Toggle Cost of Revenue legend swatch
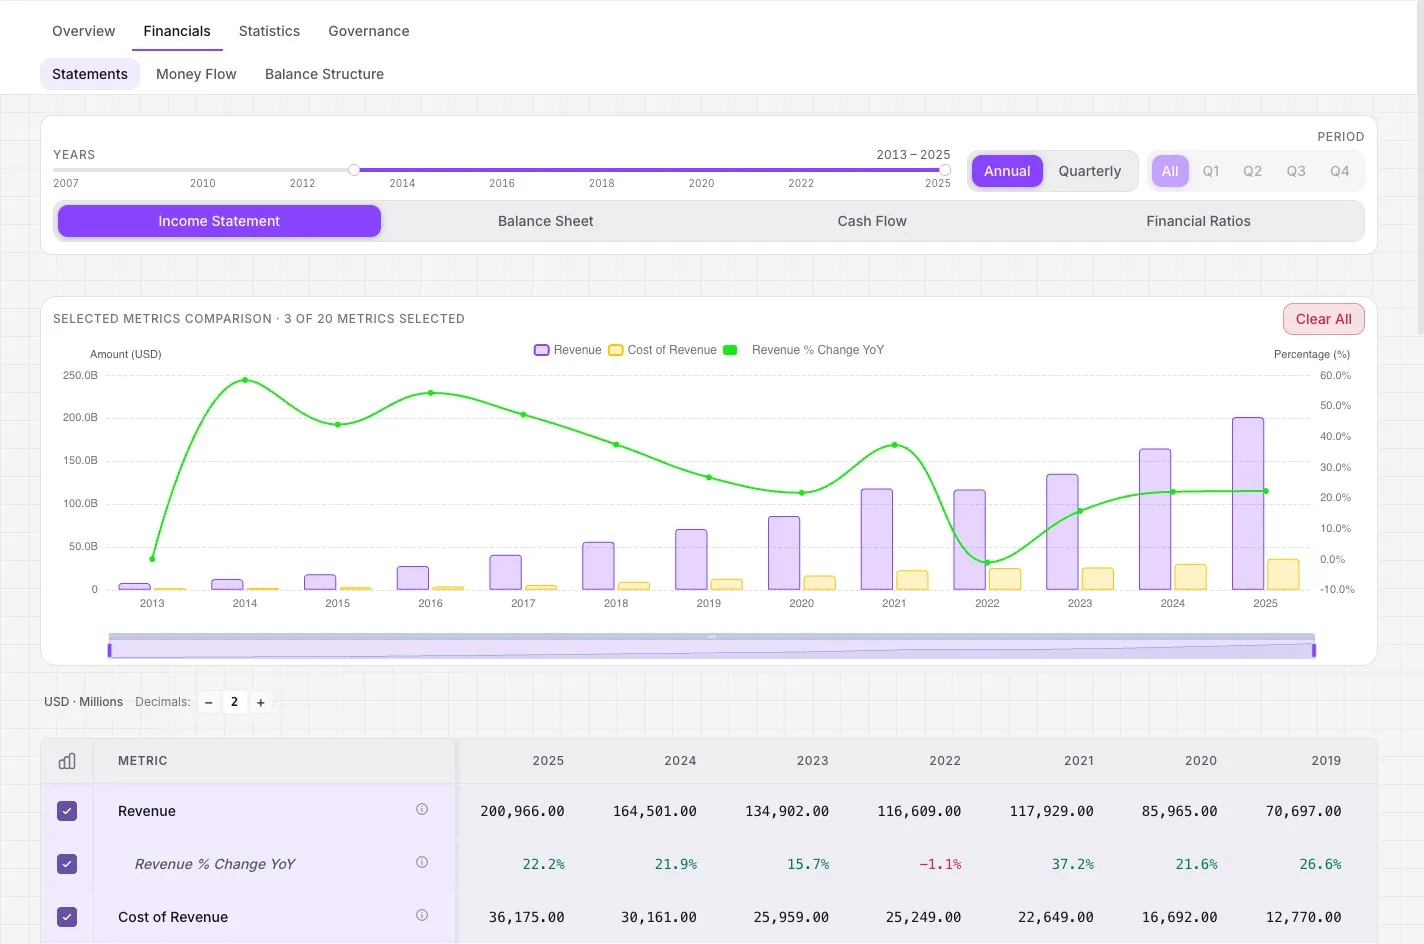The image size is (1424, 944). point(616,350)
